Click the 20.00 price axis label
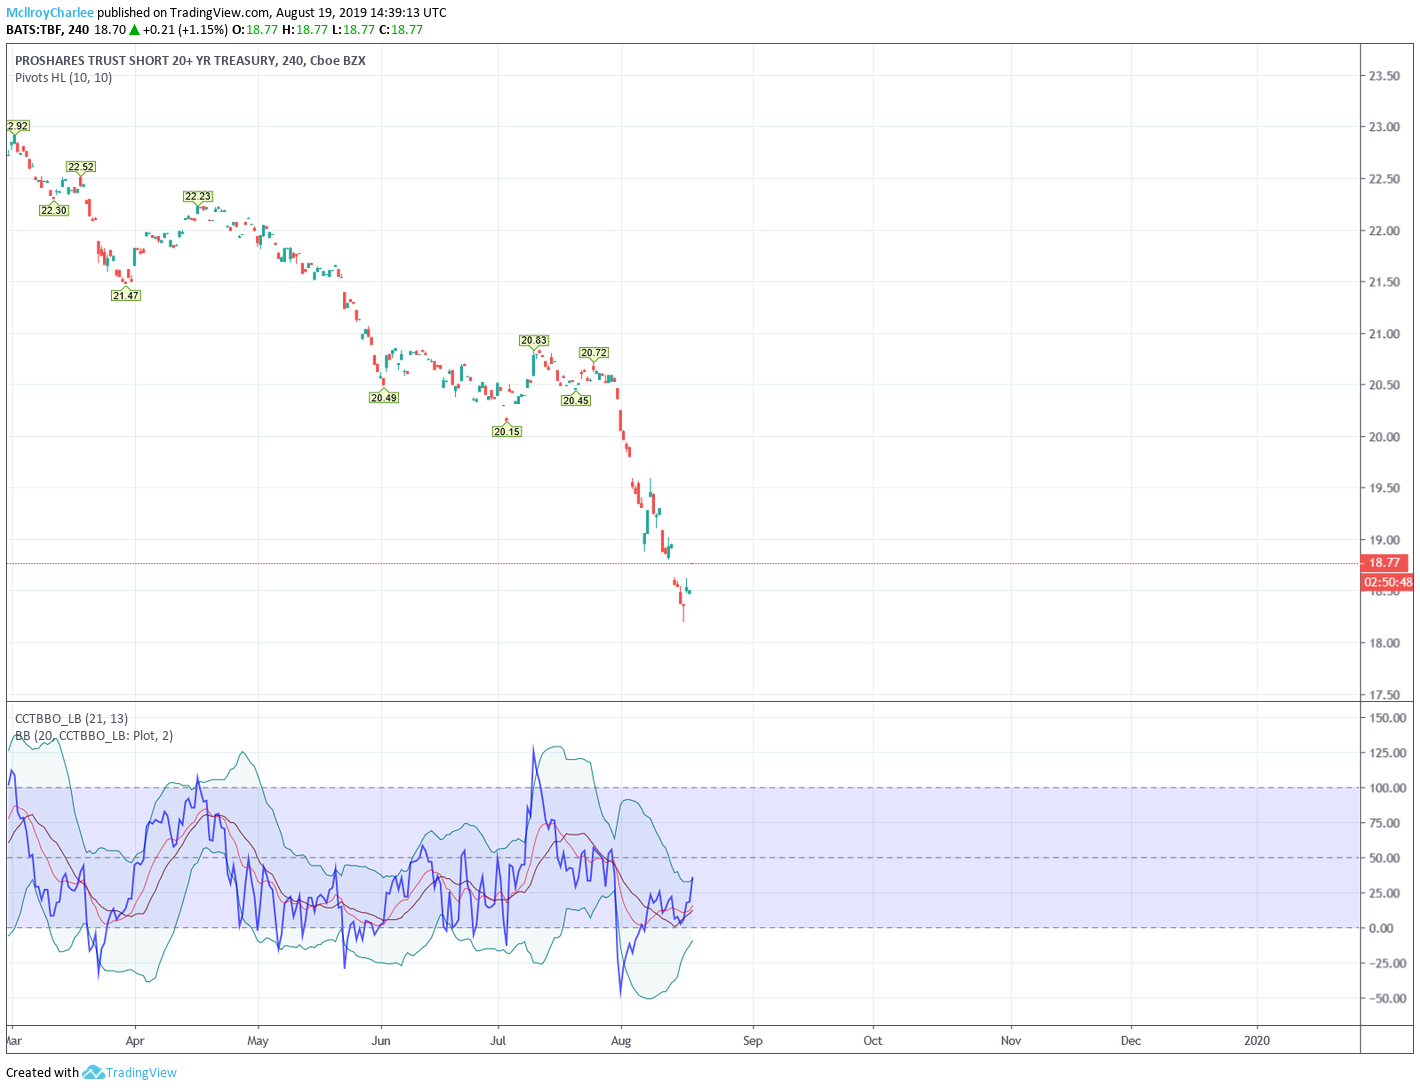The height and width of the screenshot is (1090, 1420). [x=1384, y=437]
